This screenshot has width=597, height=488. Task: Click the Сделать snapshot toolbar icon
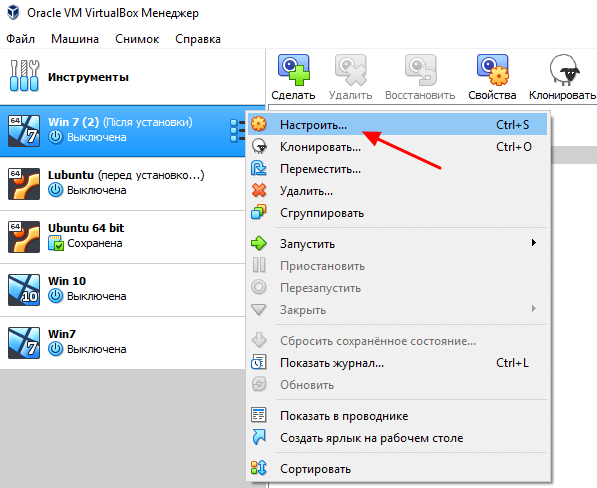294,70
